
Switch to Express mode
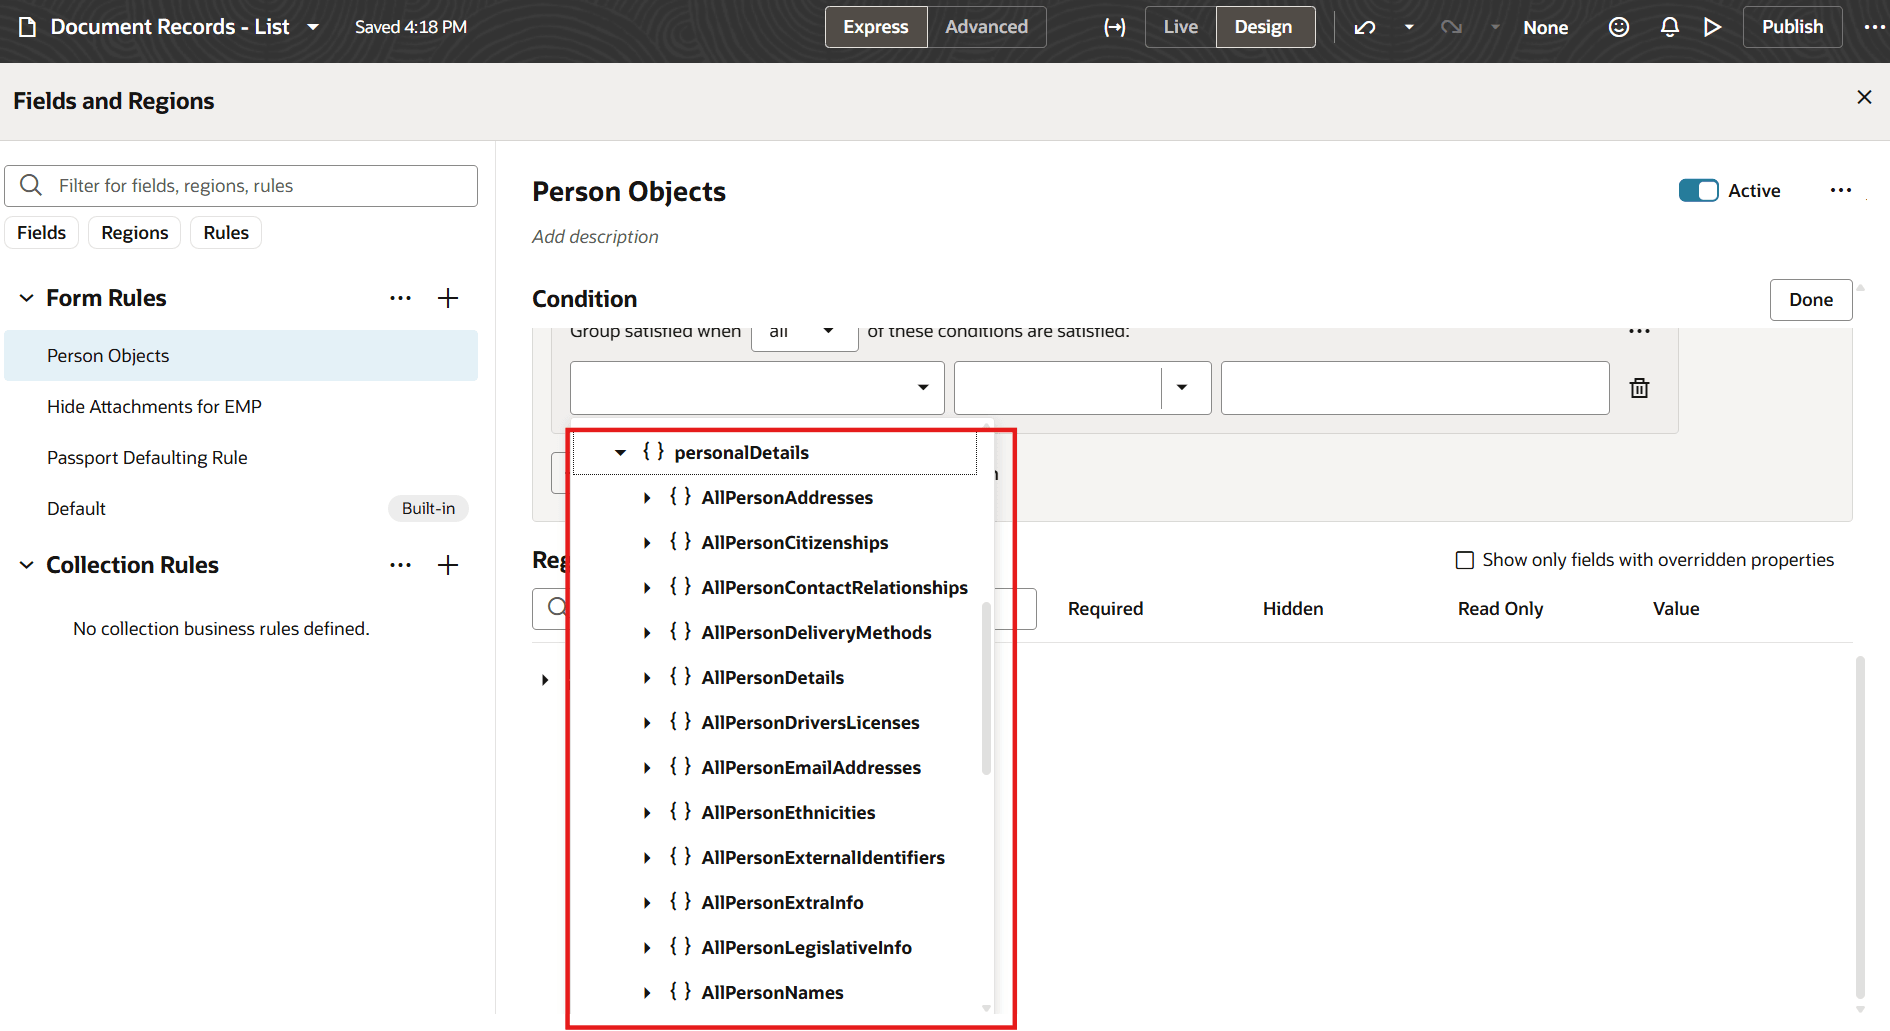click(876, 27)
